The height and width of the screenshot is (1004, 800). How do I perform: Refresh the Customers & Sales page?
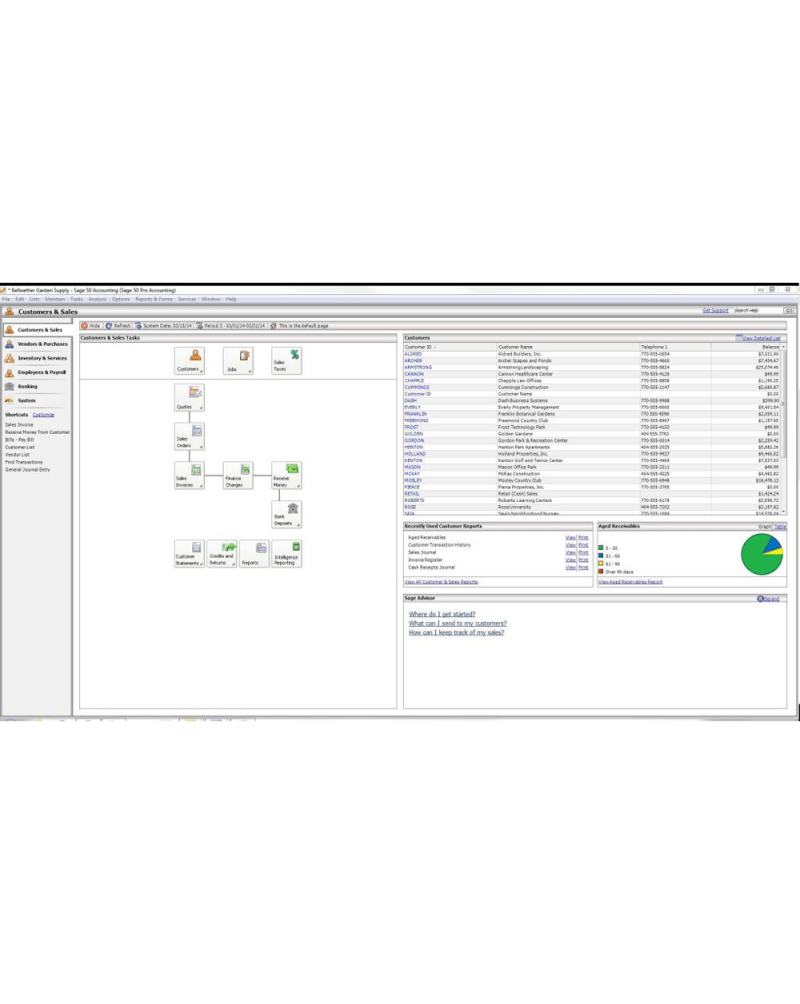click(x=118, y=326)
